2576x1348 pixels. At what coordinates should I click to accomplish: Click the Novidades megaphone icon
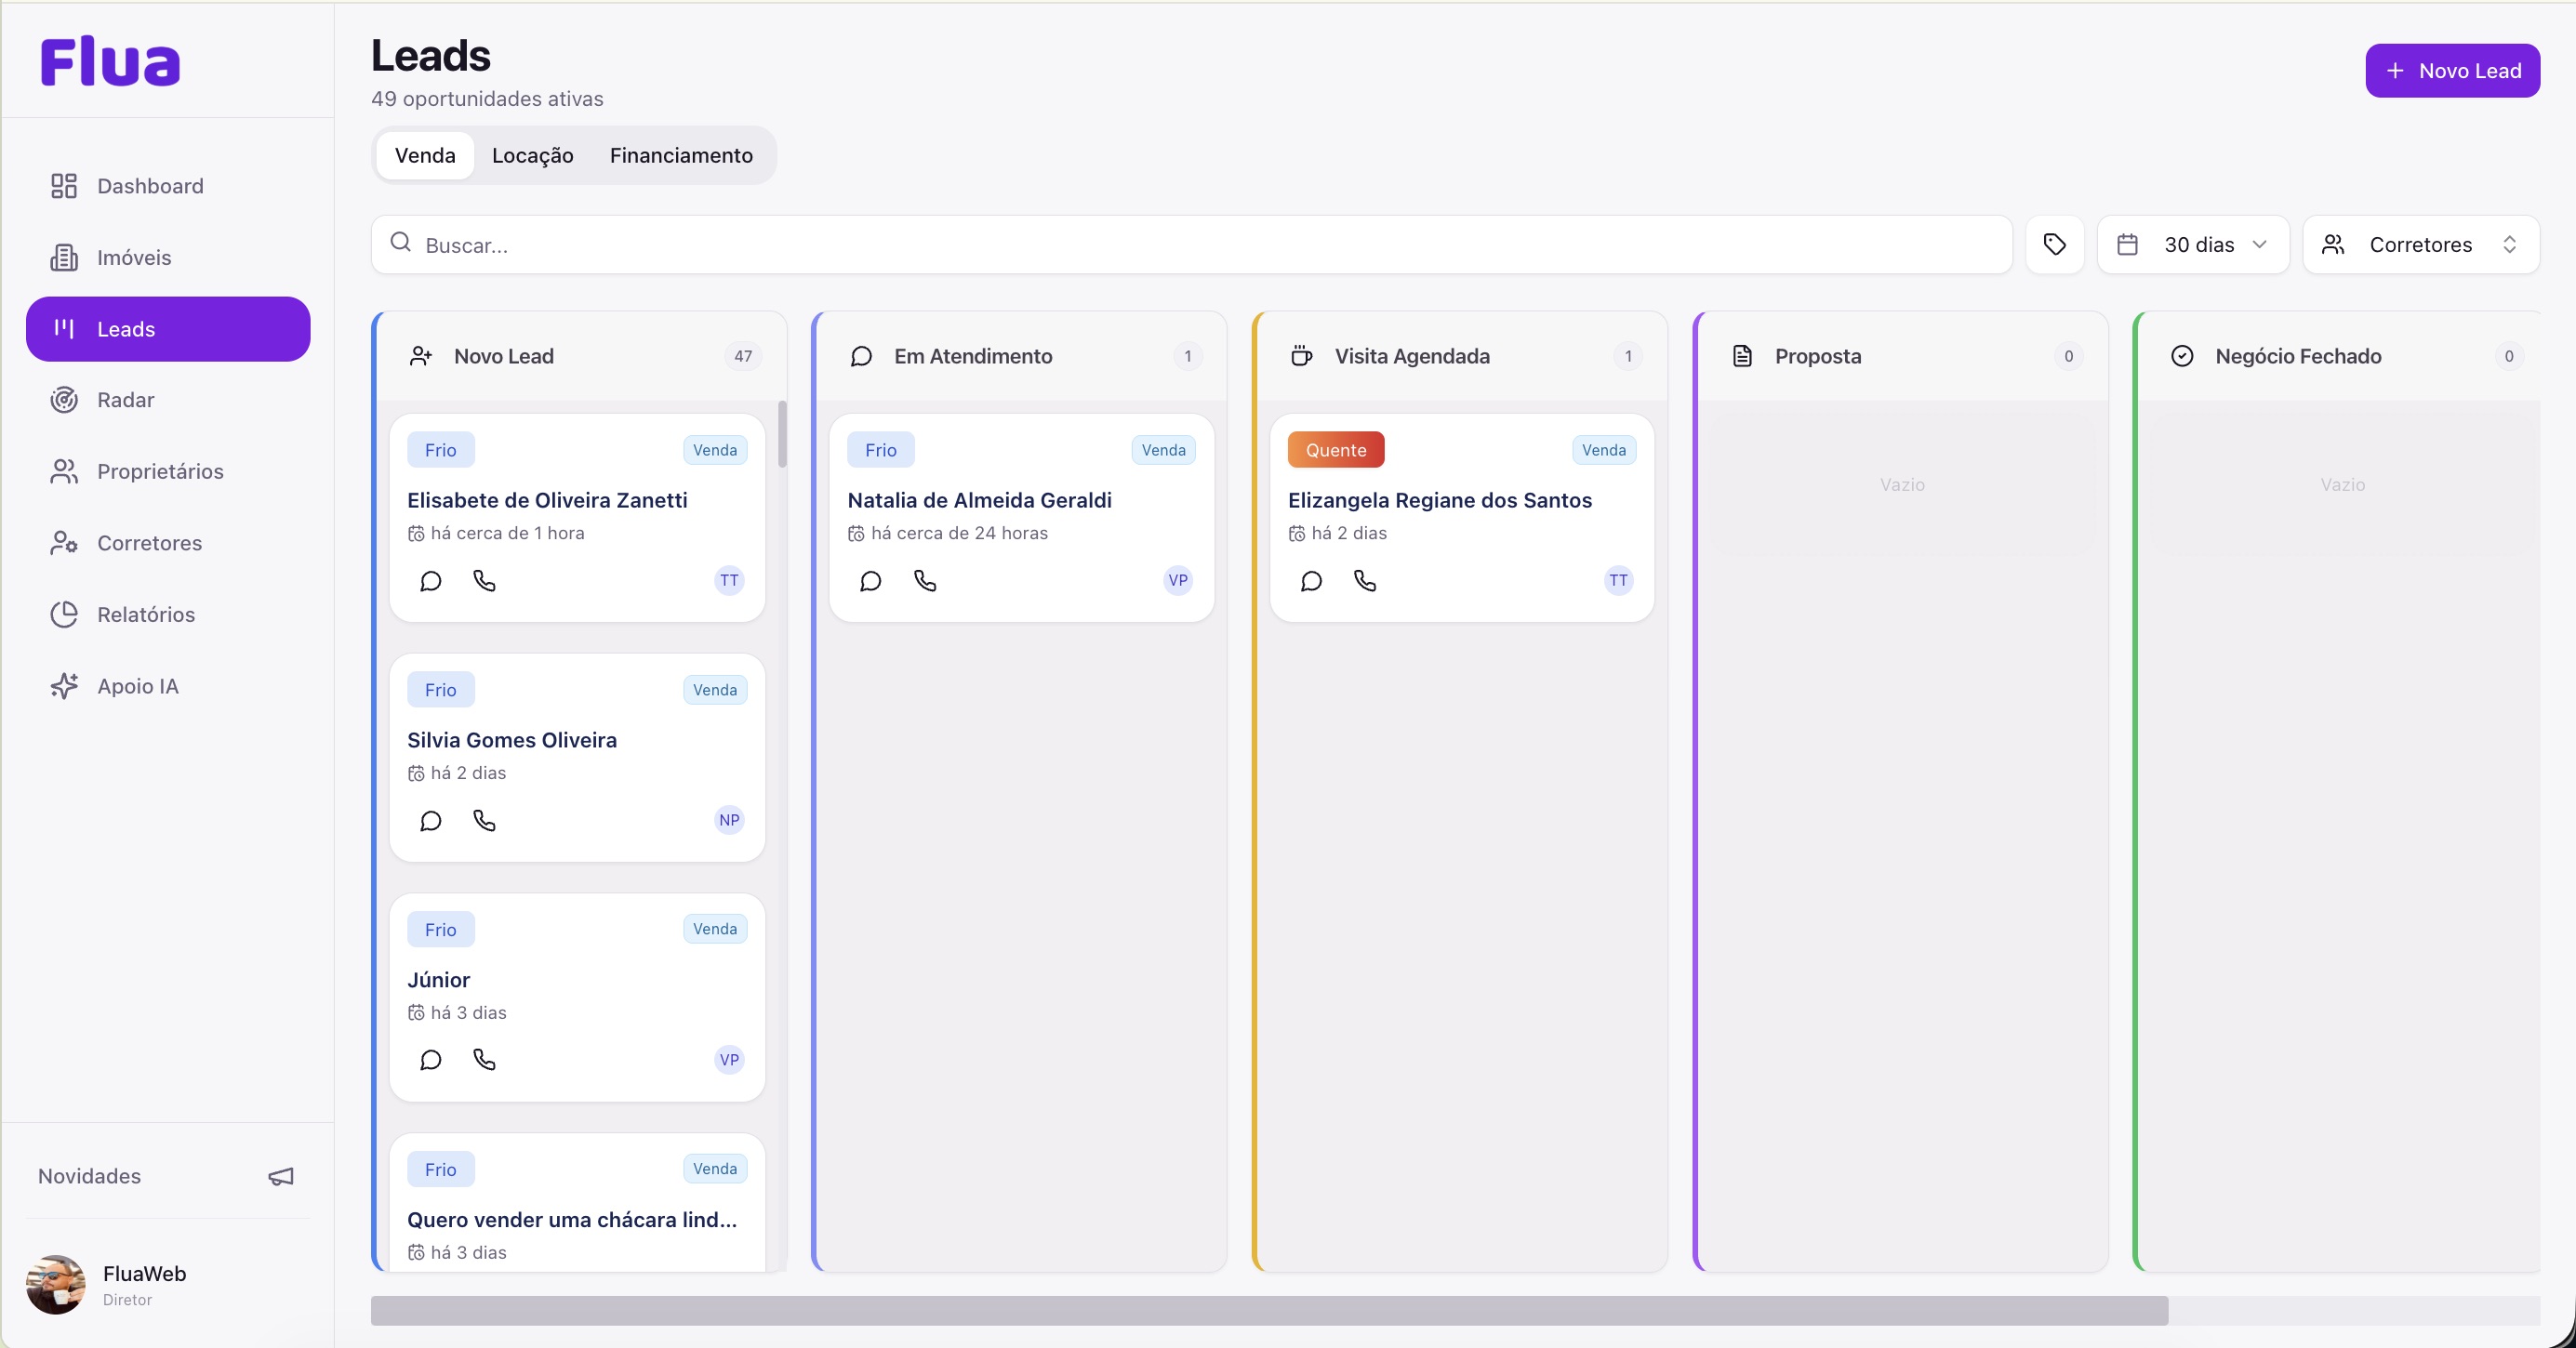point(281,1176)
